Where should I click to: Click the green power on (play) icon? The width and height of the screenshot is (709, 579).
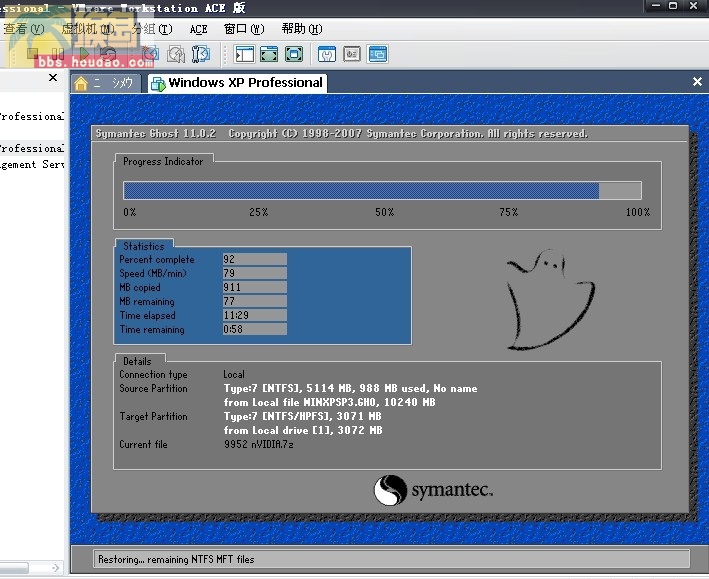point(83,54)
